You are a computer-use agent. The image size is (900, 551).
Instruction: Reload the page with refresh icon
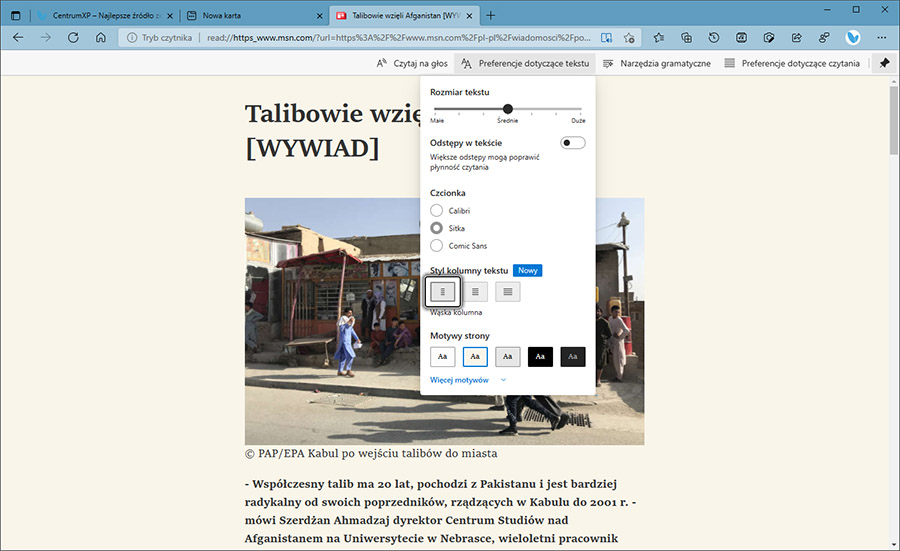point(73,37)
